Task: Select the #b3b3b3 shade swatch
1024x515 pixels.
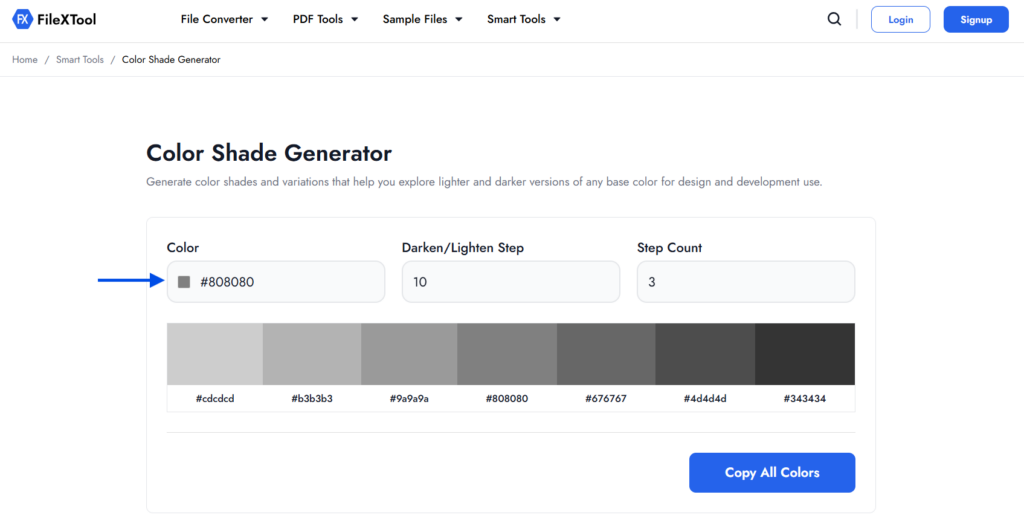Action: click(312, 354)
